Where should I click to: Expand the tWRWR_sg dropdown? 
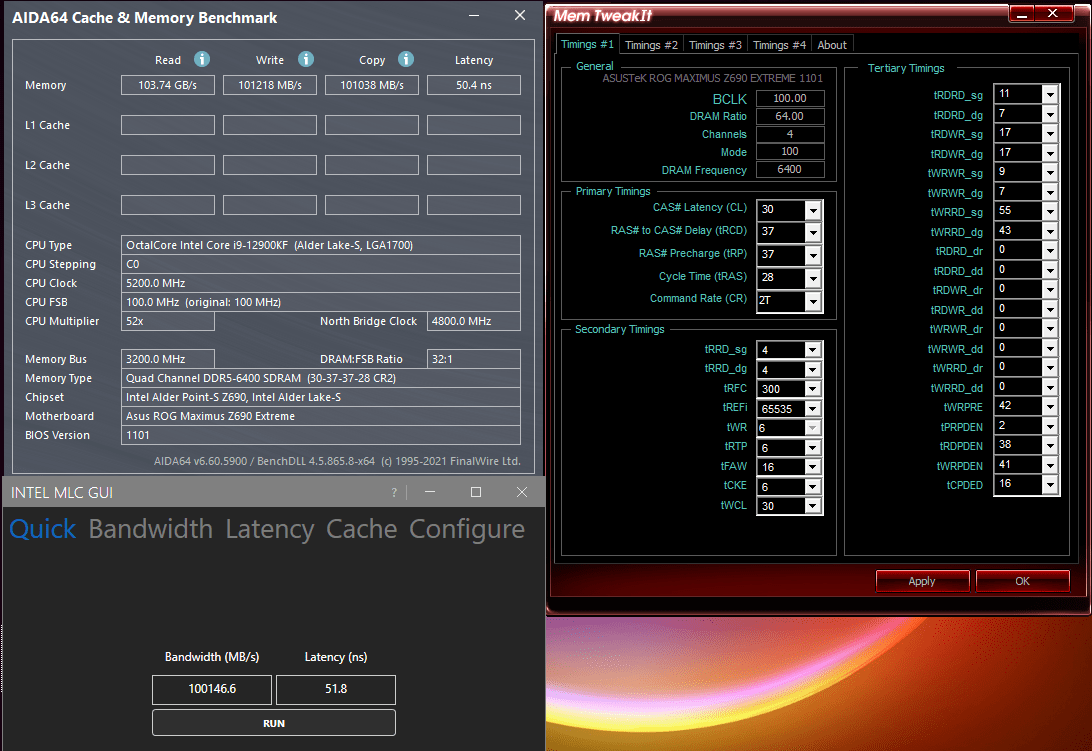click(x=1050, y=172)
